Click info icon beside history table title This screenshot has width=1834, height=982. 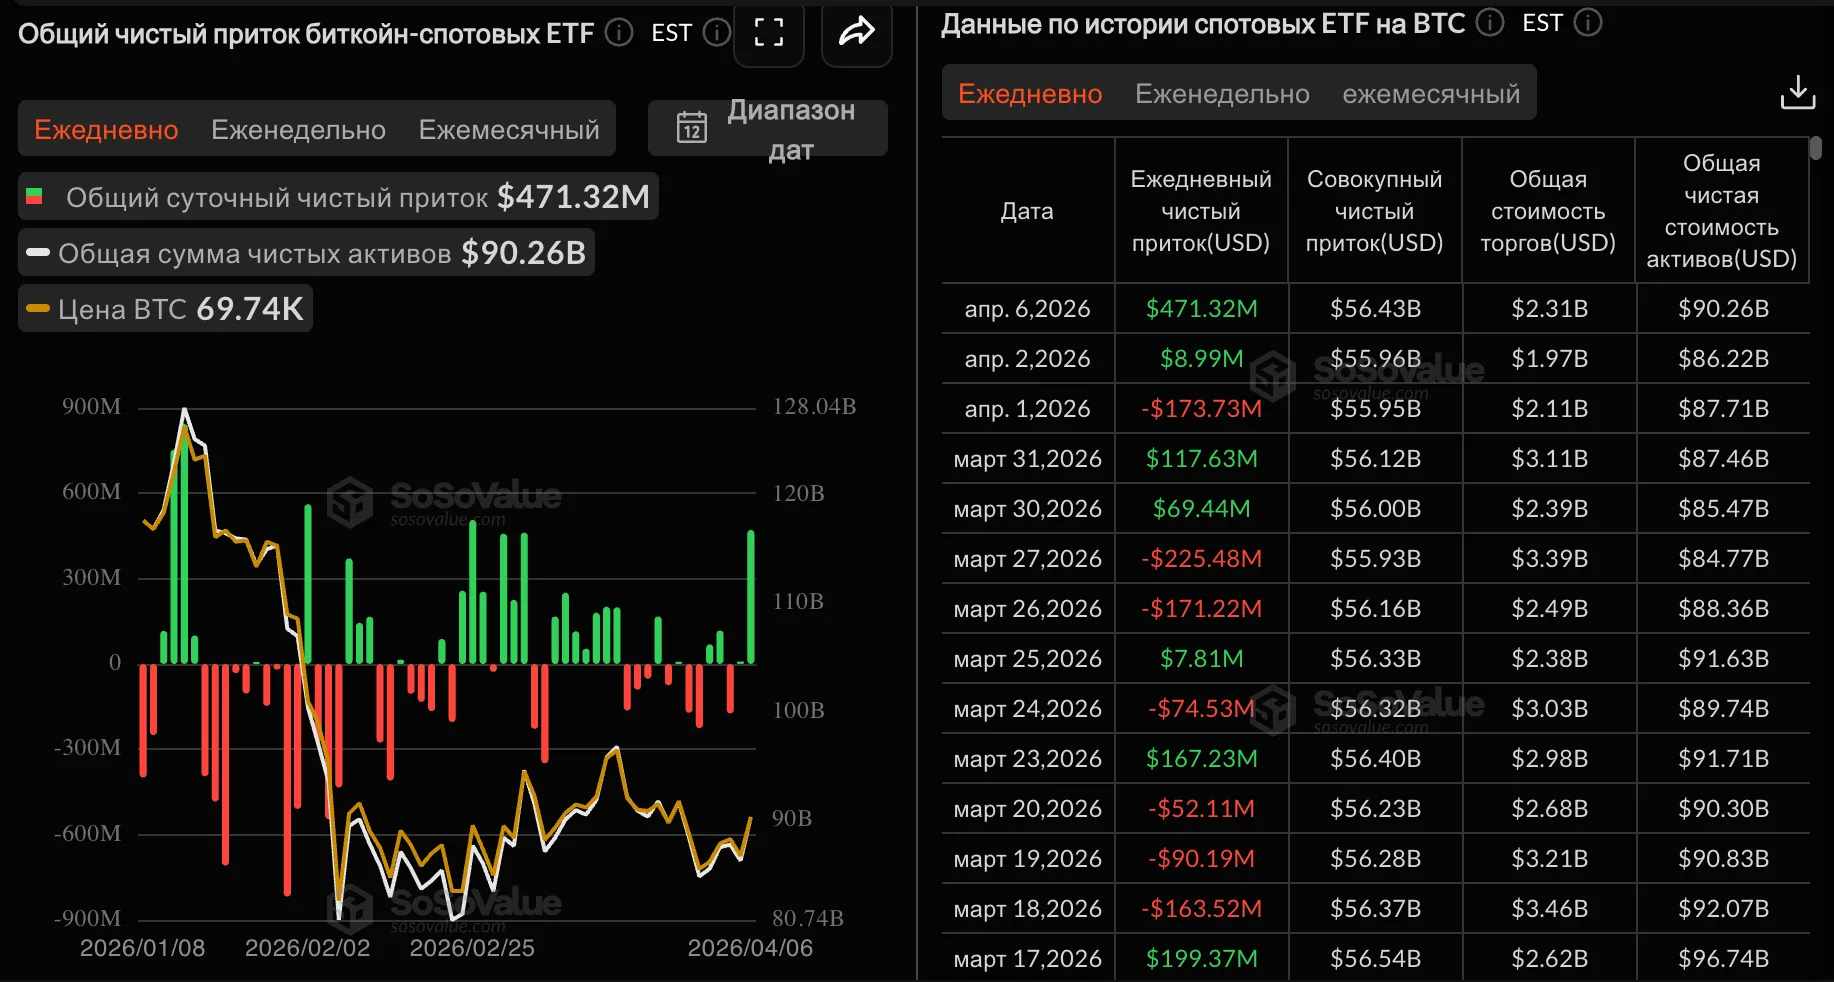point(1490,22)
